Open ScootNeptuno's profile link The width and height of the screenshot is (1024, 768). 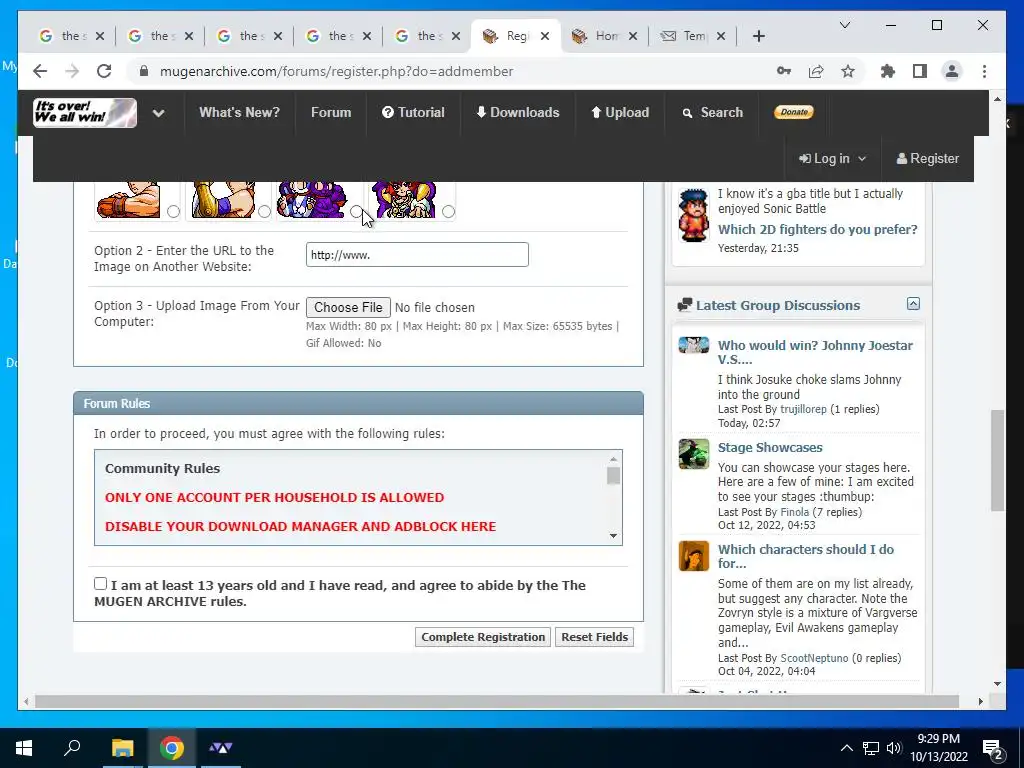(x=814, y=658)
